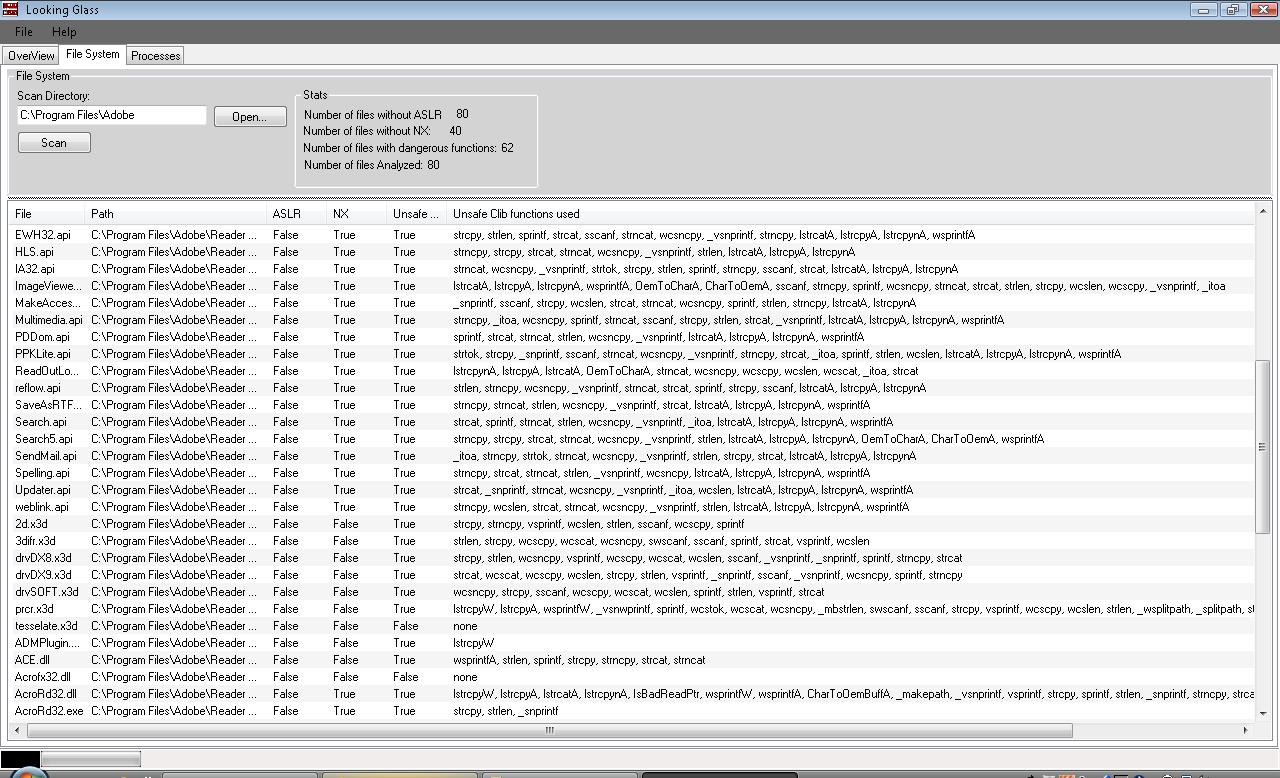This screenshot has width=1280, height=778.
Task: Click the vertical scrollbar thumb
Action: point(1263,447)
